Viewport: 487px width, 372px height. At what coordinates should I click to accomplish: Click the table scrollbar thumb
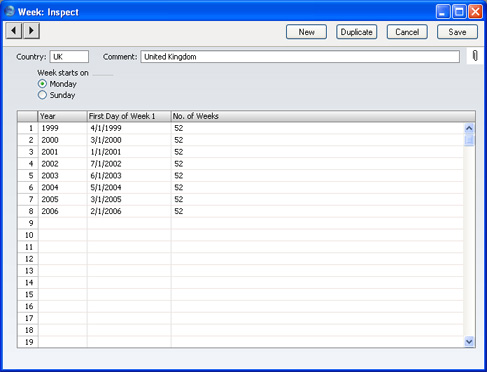[469, 140]
